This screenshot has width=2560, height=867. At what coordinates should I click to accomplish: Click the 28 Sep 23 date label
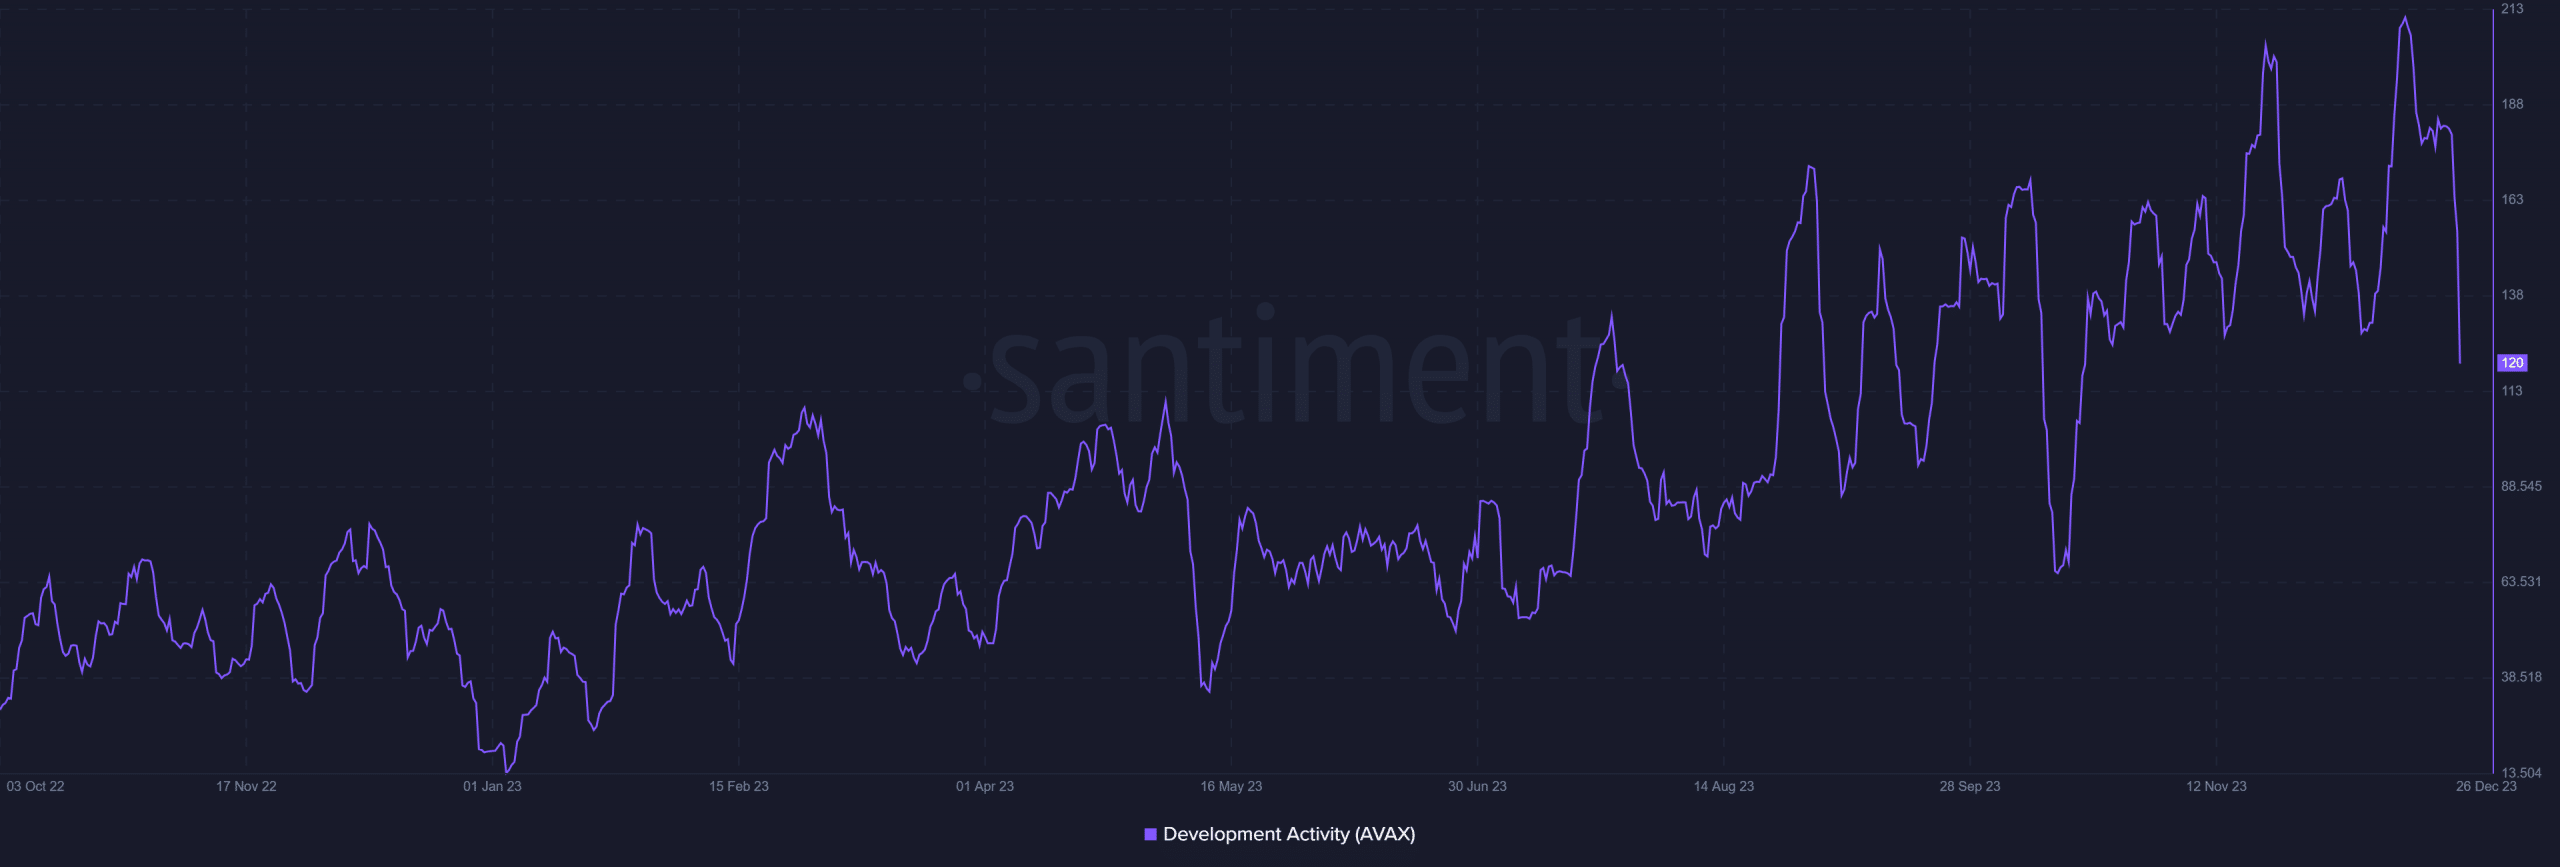(x=1970, y=786)
